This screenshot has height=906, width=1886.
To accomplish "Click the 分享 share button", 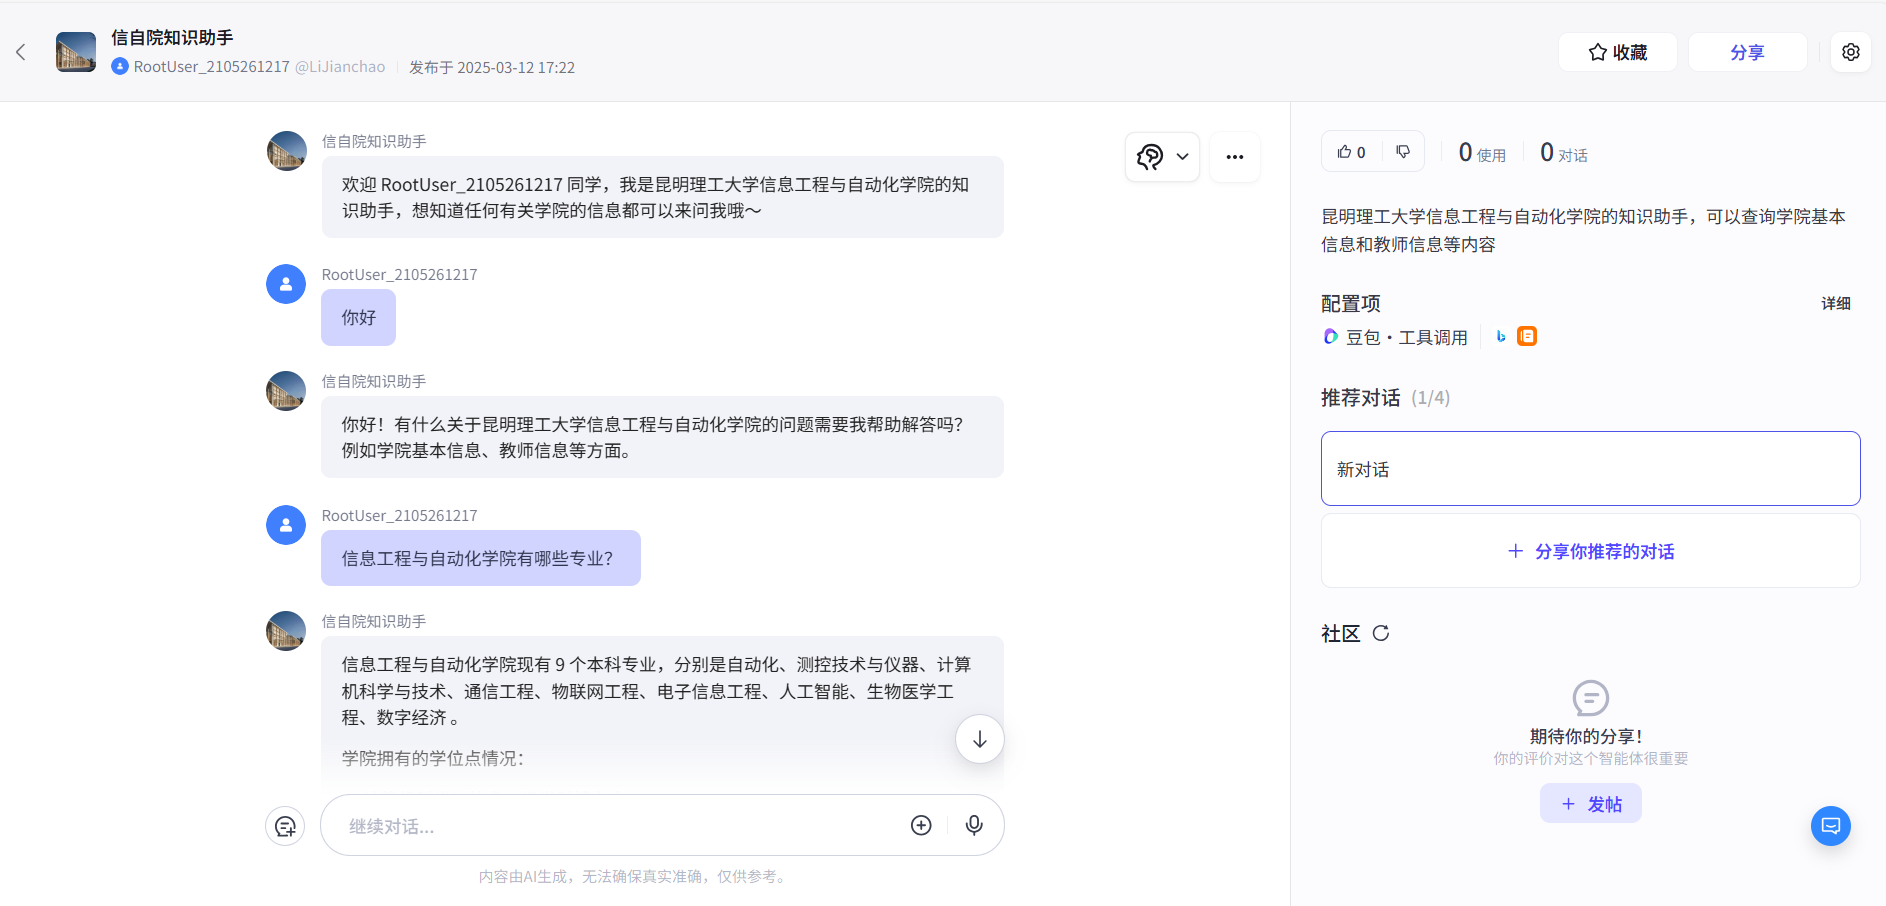I will pyautogui.click(x=1746, y=52).
